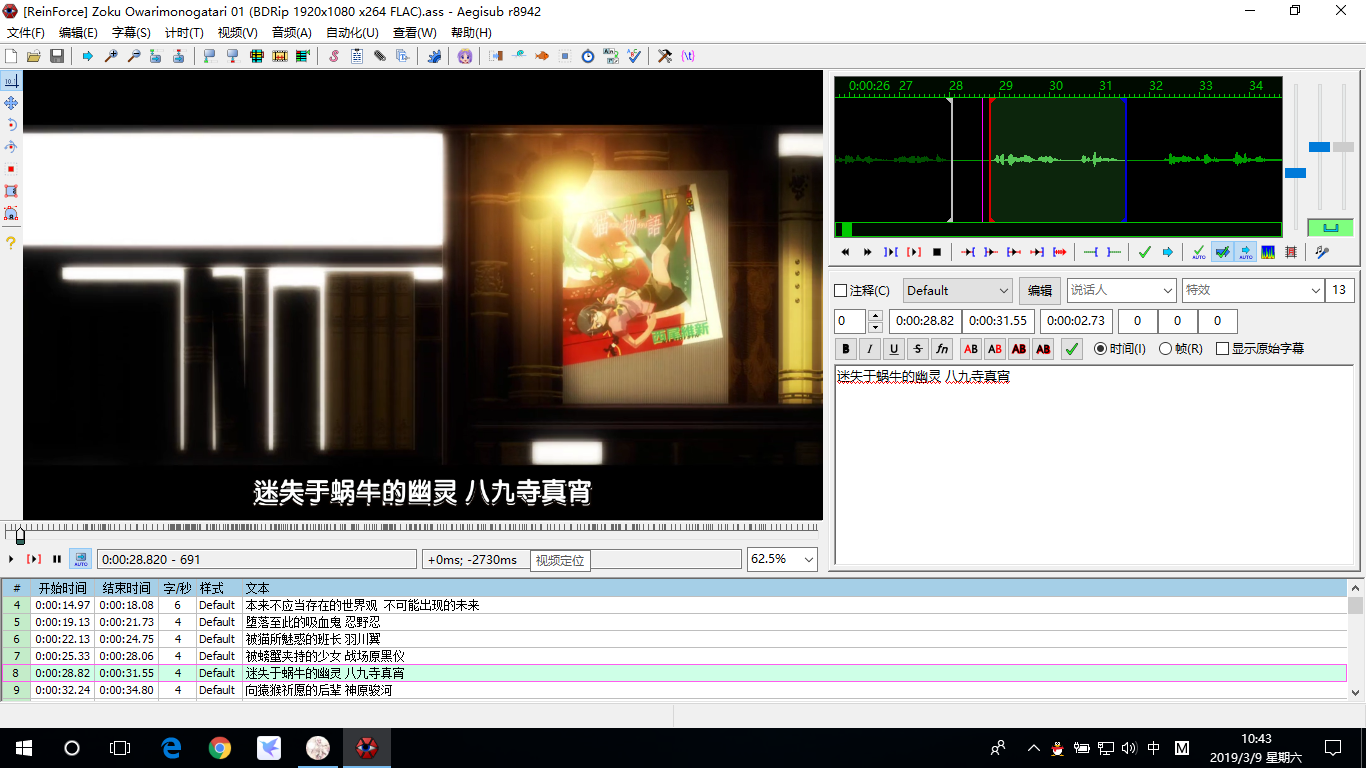Image resolution: width=1366 pixels, height=768 pixels.
Task: Select the drag subtitles visual tool
Action: click(11, 103)
